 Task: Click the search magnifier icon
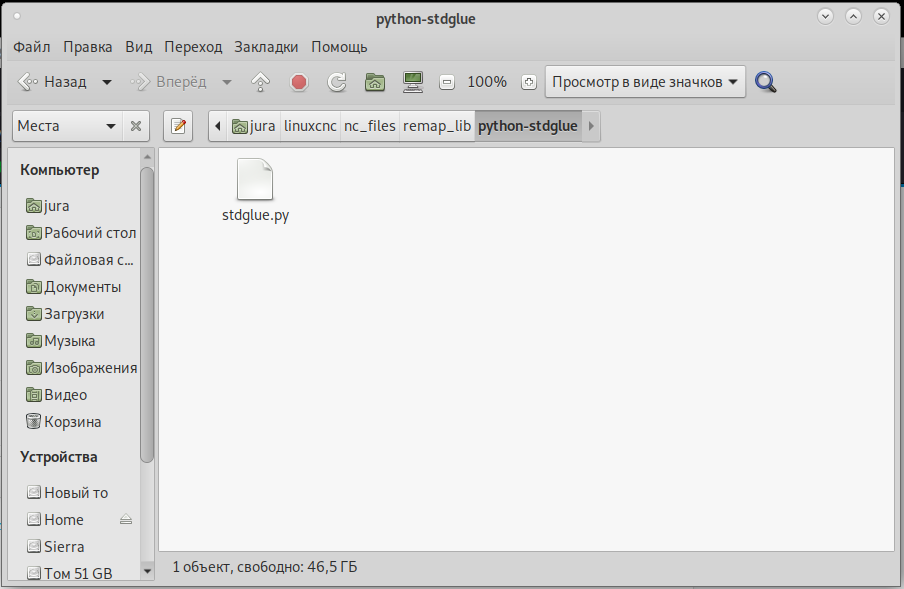[766, 82]
